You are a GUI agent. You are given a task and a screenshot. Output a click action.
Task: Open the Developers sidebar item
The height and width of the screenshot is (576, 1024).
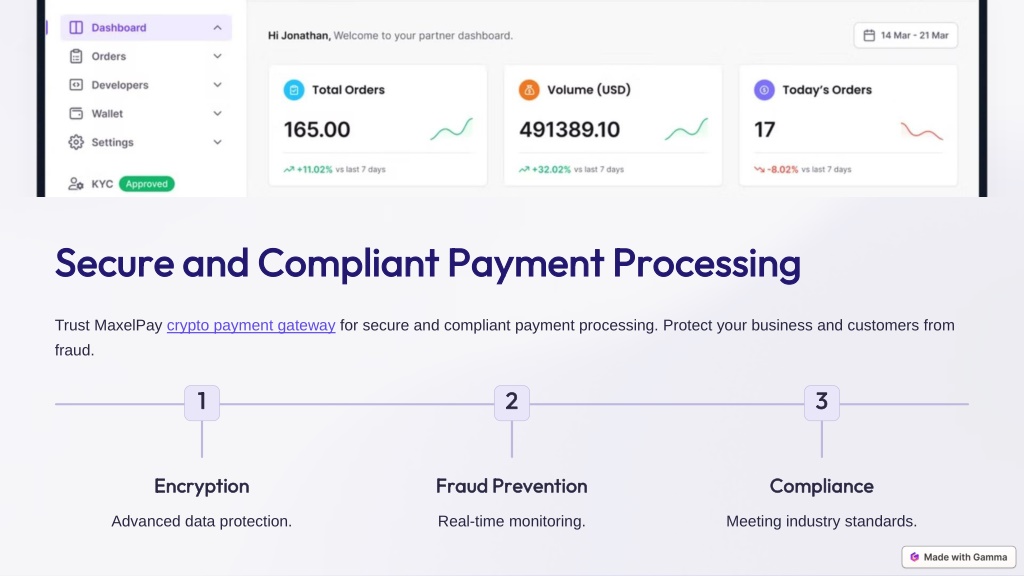146,85
